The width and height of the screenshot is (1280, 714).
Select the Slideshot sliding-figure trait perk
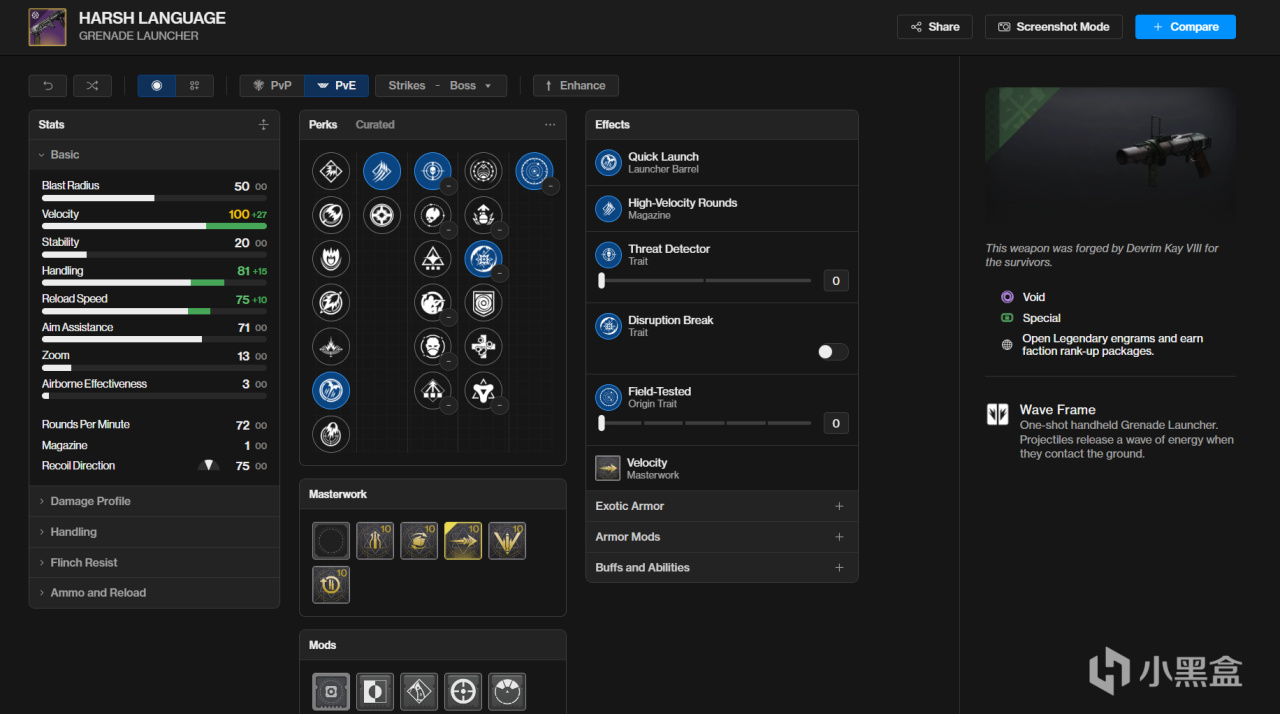tap(433, 303)
